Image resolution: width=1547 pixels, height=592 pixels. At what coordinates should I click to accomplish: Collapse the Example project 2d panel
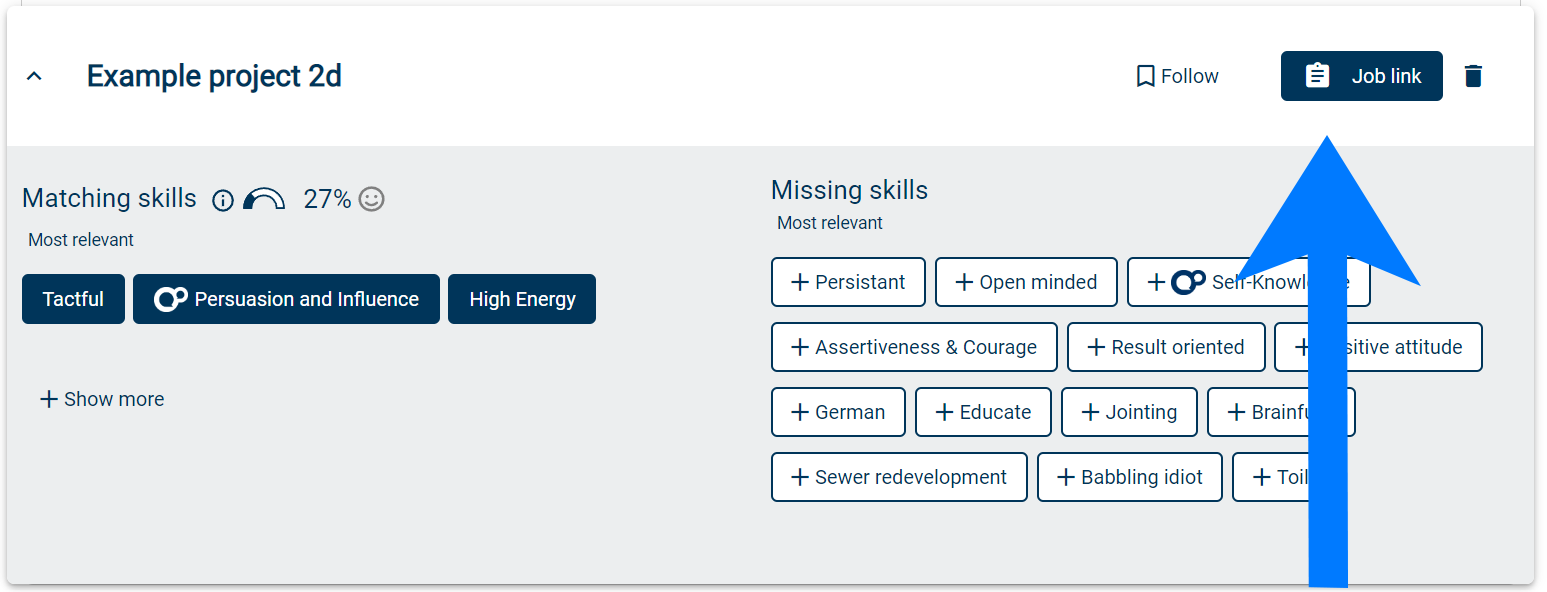coord(33,75)
